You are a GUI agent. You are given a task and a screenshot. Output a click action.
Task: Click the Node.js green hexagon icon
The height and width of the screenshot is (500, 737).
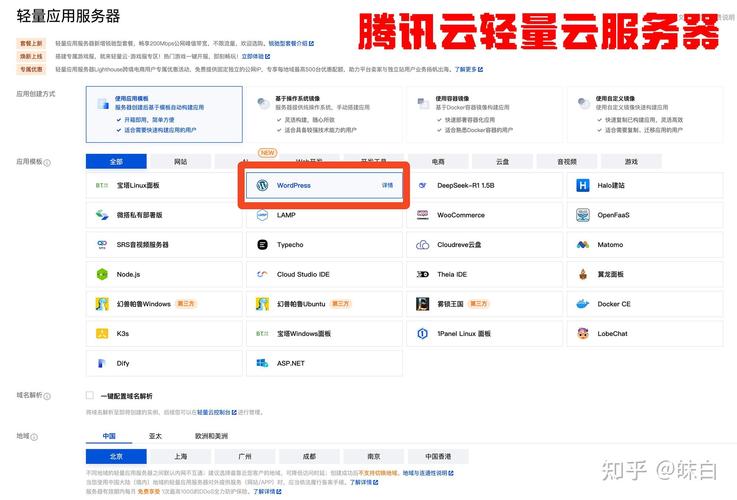[x=102, y=274]
